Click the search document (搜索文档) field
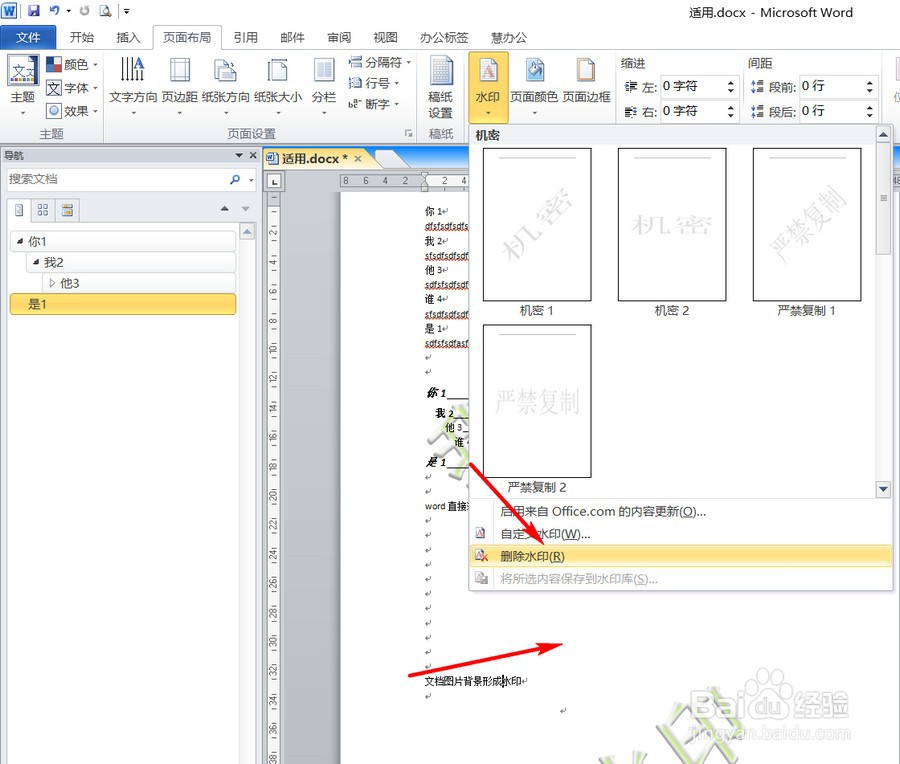 (118, 179)
